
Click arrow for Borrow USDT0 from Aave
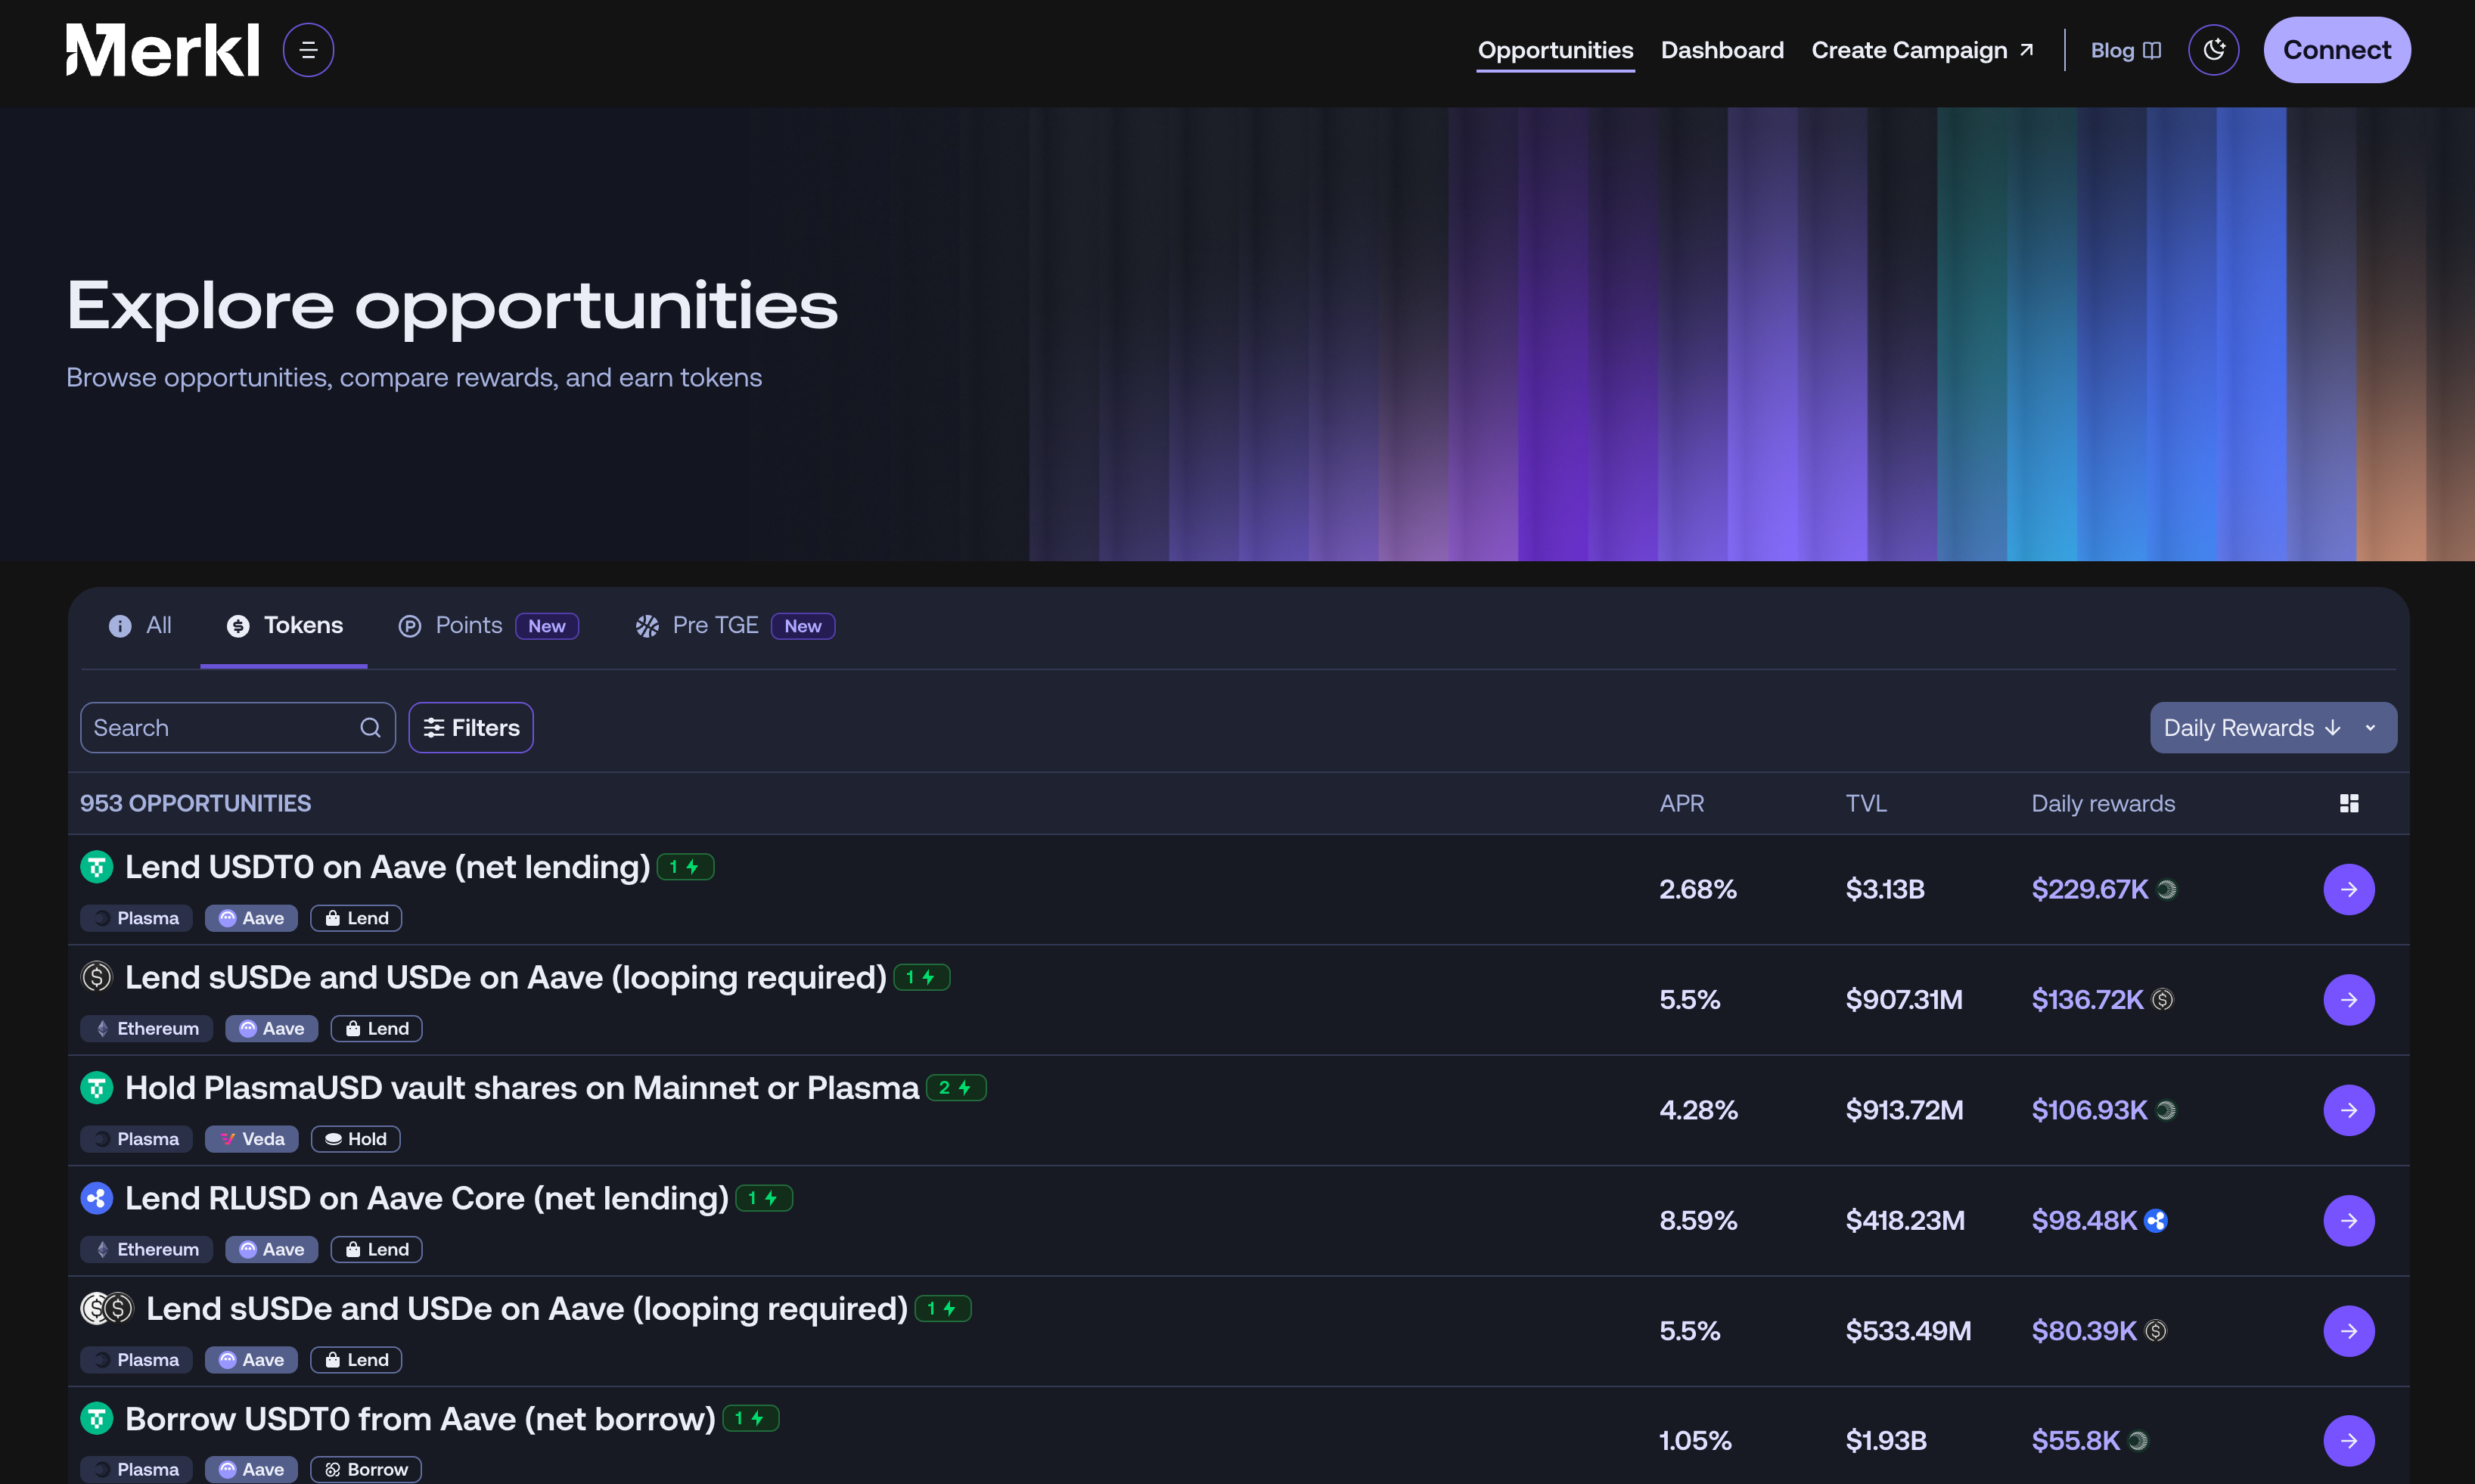point(2348,1440)
